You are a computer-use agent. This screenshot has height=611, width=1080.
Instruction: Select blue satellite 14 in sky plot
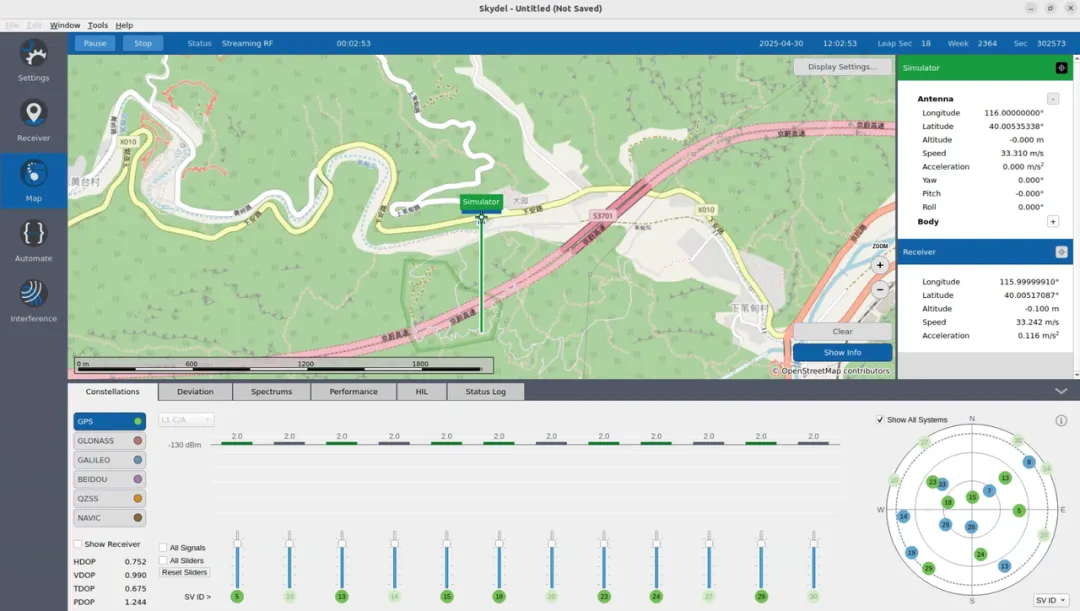click(903, 516)
